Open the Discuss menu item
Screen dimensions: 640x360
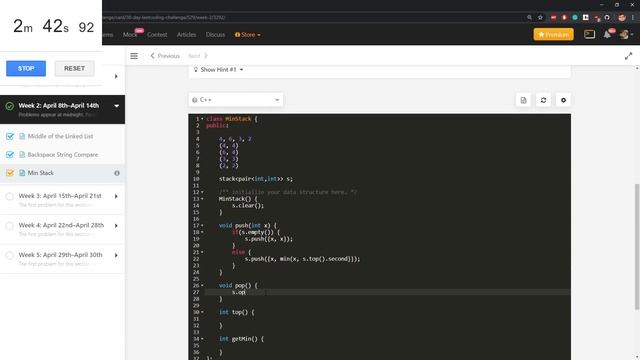(215, 35)
